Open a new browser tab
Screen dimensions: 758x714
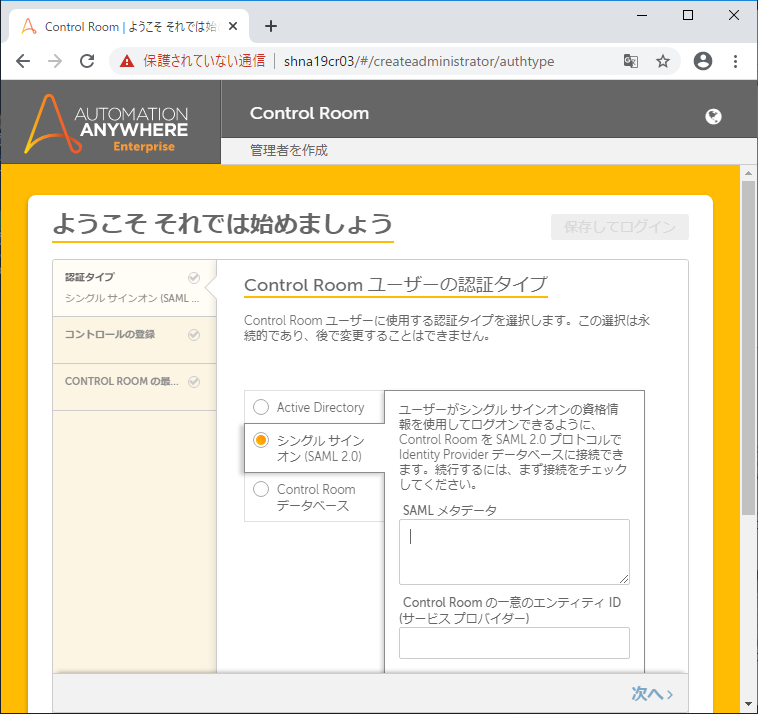coord(271,26)
